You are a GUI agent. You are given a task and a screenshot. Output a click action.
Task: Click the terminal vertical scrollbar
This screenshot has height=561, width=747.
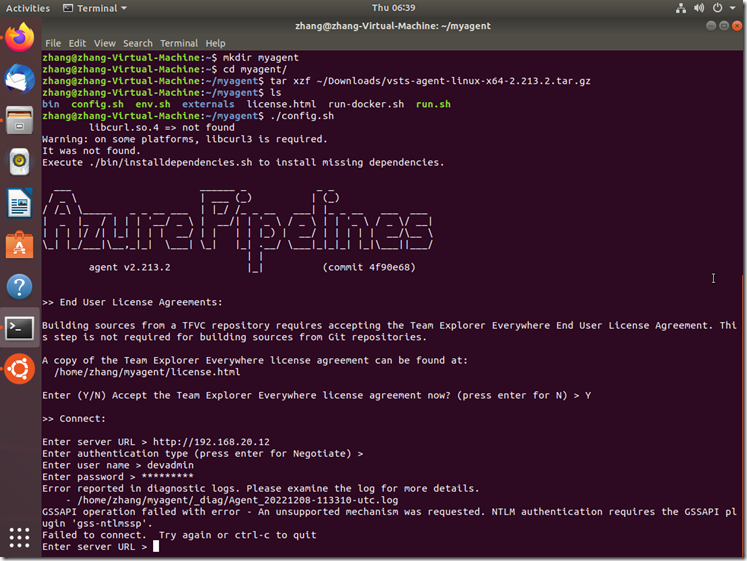pos(742,414)
